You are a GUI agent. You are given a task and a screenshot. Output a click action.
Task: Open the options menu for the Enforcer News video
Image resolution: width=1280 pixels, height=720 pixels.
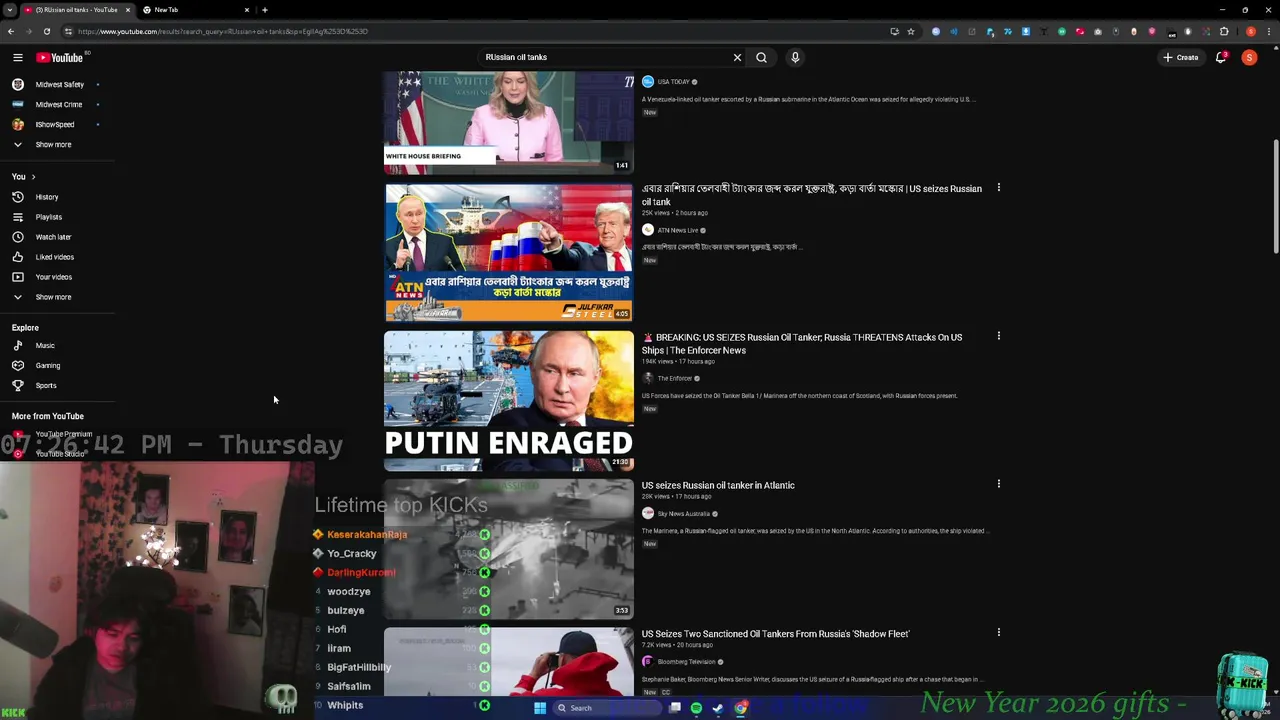998,336
